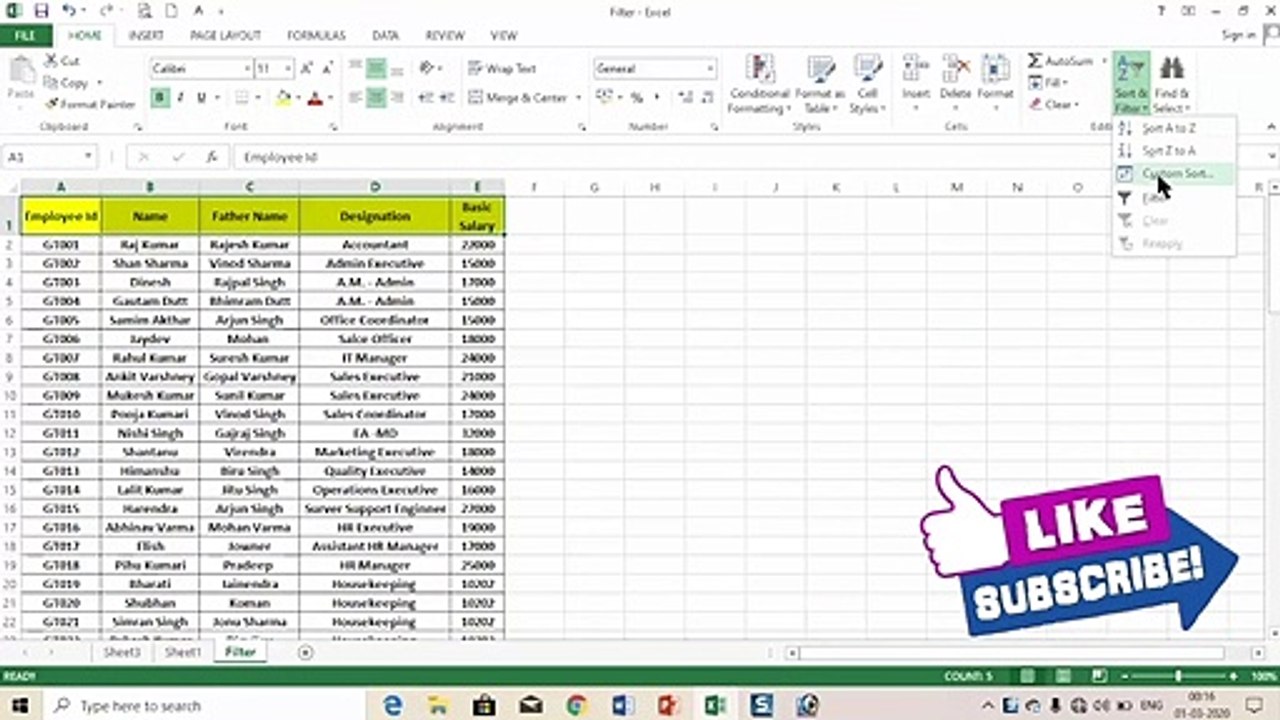Click the Insert Function fx icon
The height and width of the screenshot is (720, 1280).
(x=212, y=157)
